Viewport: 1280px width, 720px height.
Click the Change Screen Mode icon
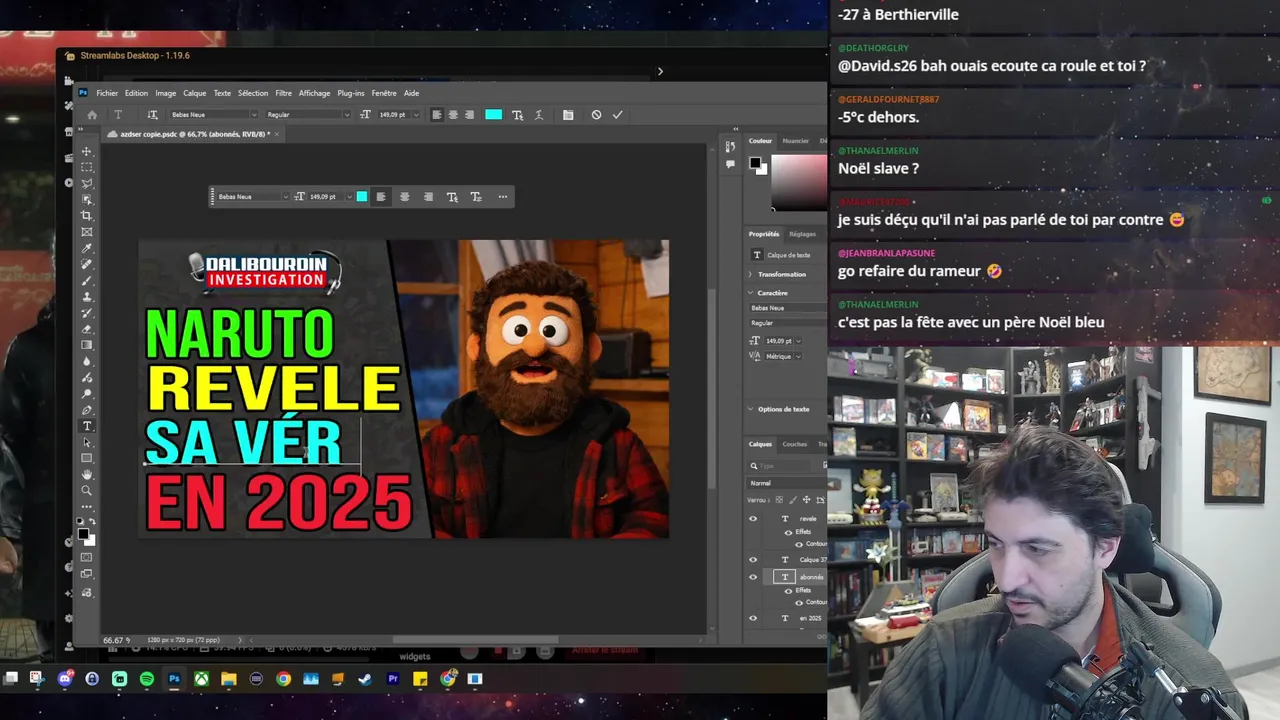click(87, 573)
